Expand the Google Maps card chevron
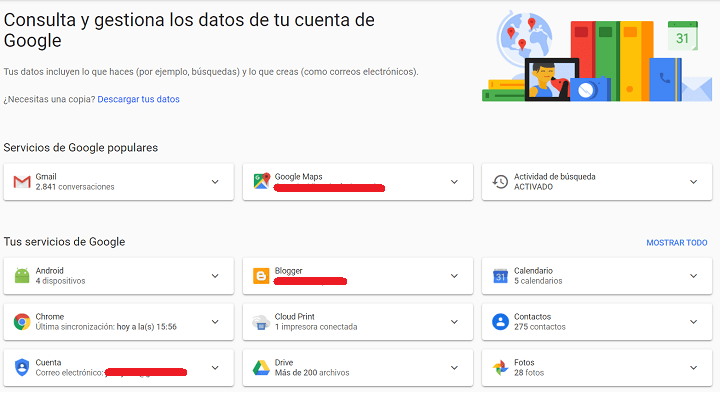The height and width of the screenshot is (394, 720). 454,182
